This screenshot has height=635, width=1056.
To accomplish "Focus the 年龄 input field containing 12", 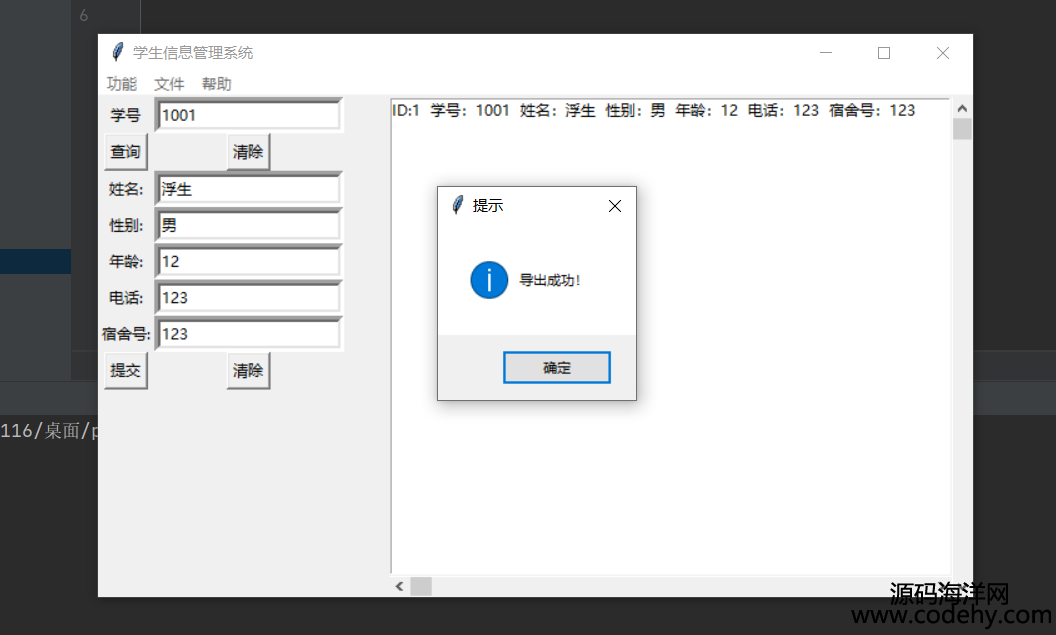I will (x=249, y=262).
